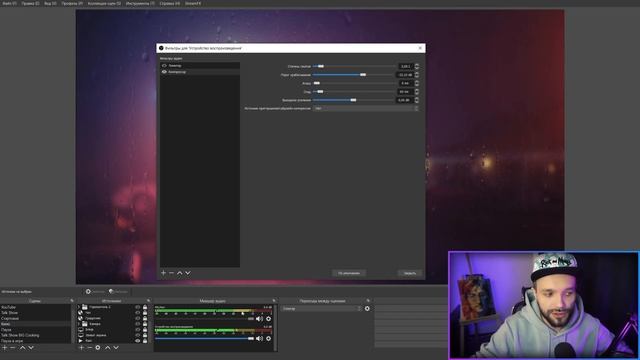This screenshot has width=640, height=360.
Task: Select the Limiter filter in list
Action: click(200, 65)
